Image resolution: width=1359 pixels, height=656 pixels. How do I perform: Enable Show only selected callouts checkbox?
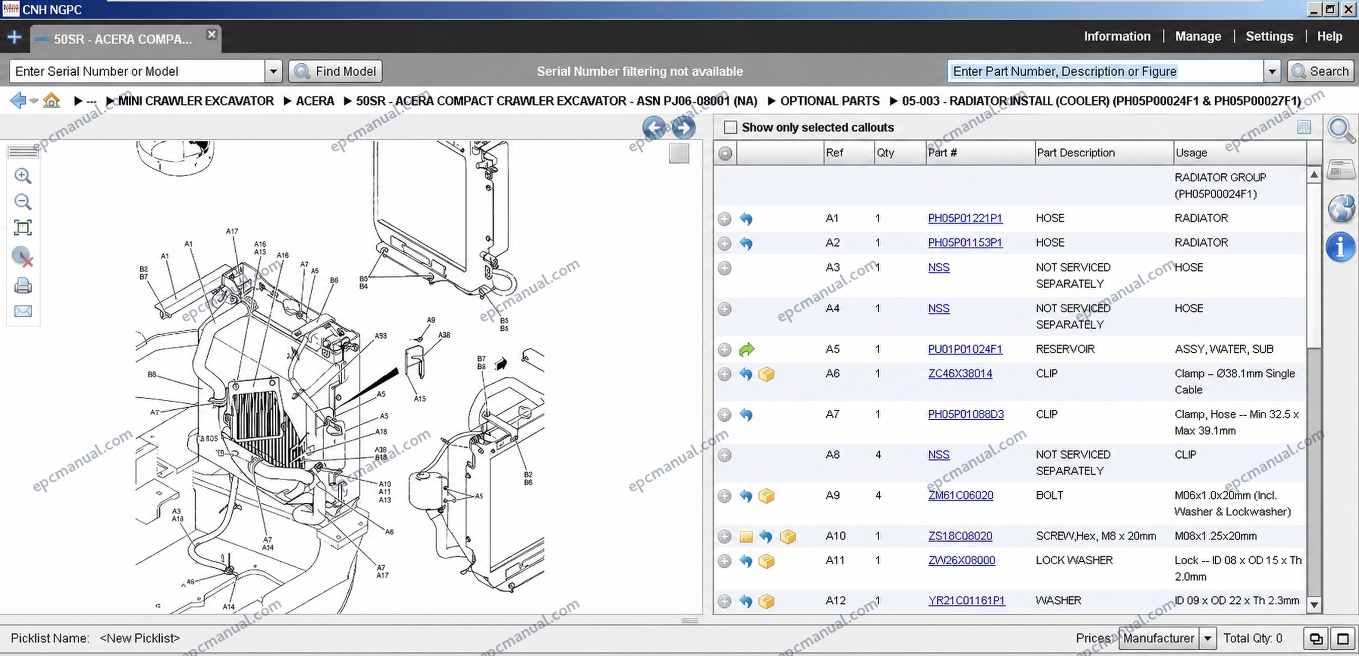730,127
